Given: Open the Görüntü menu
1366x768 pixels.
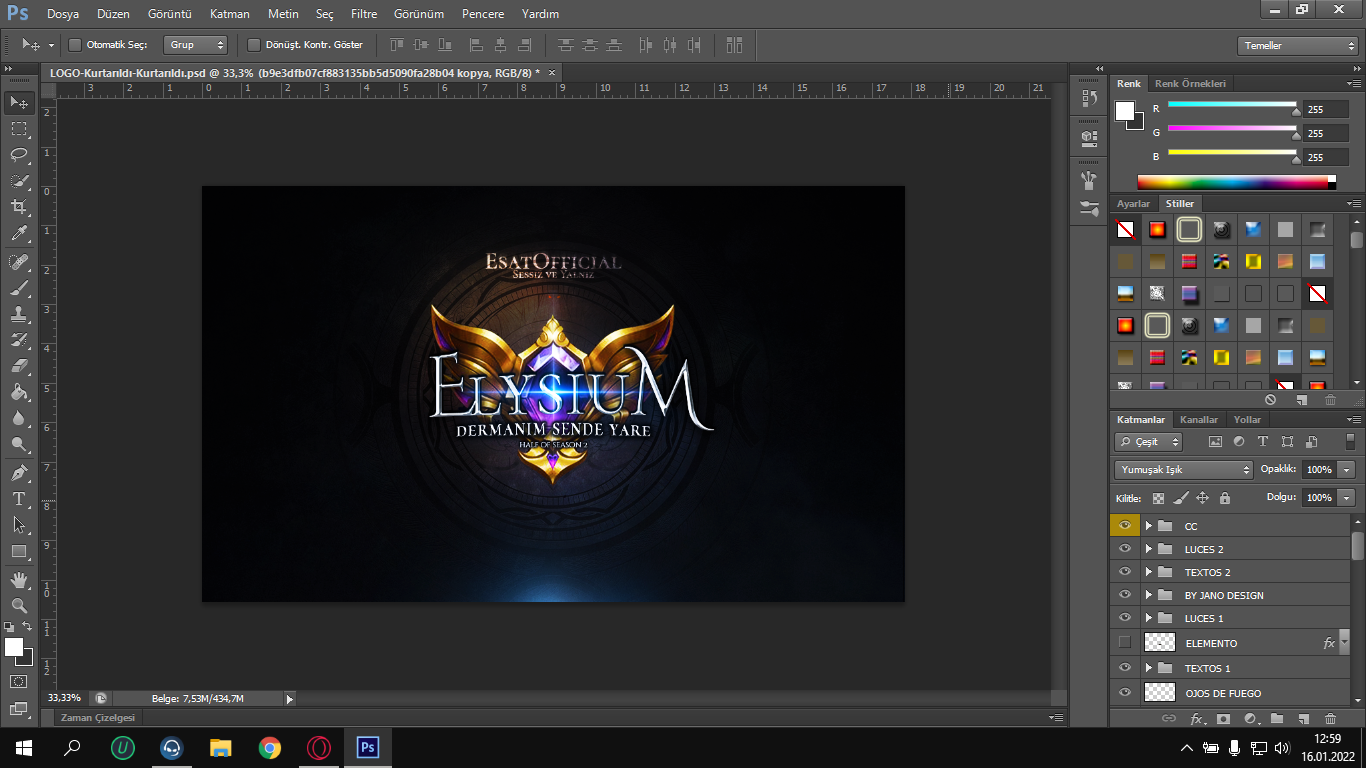Looking at the screenshot, I should 169,14.
